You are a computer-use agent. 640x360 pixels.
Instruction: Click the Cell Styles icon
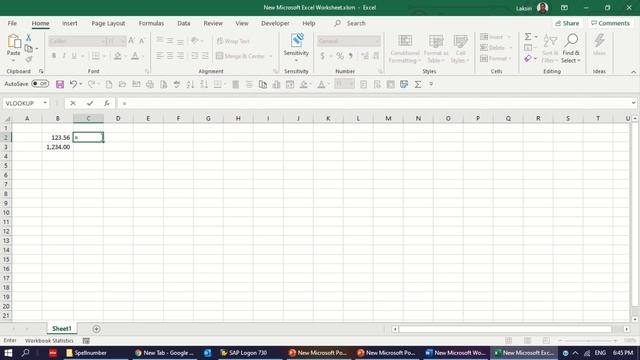tap(460, 41)
